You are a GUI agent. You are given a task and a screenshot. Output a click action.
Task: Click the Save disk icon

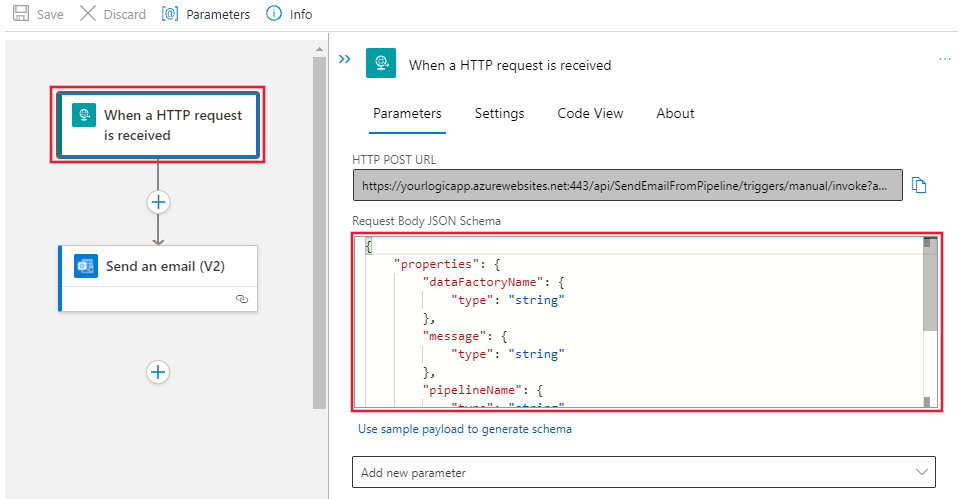(x=20, y=14)
